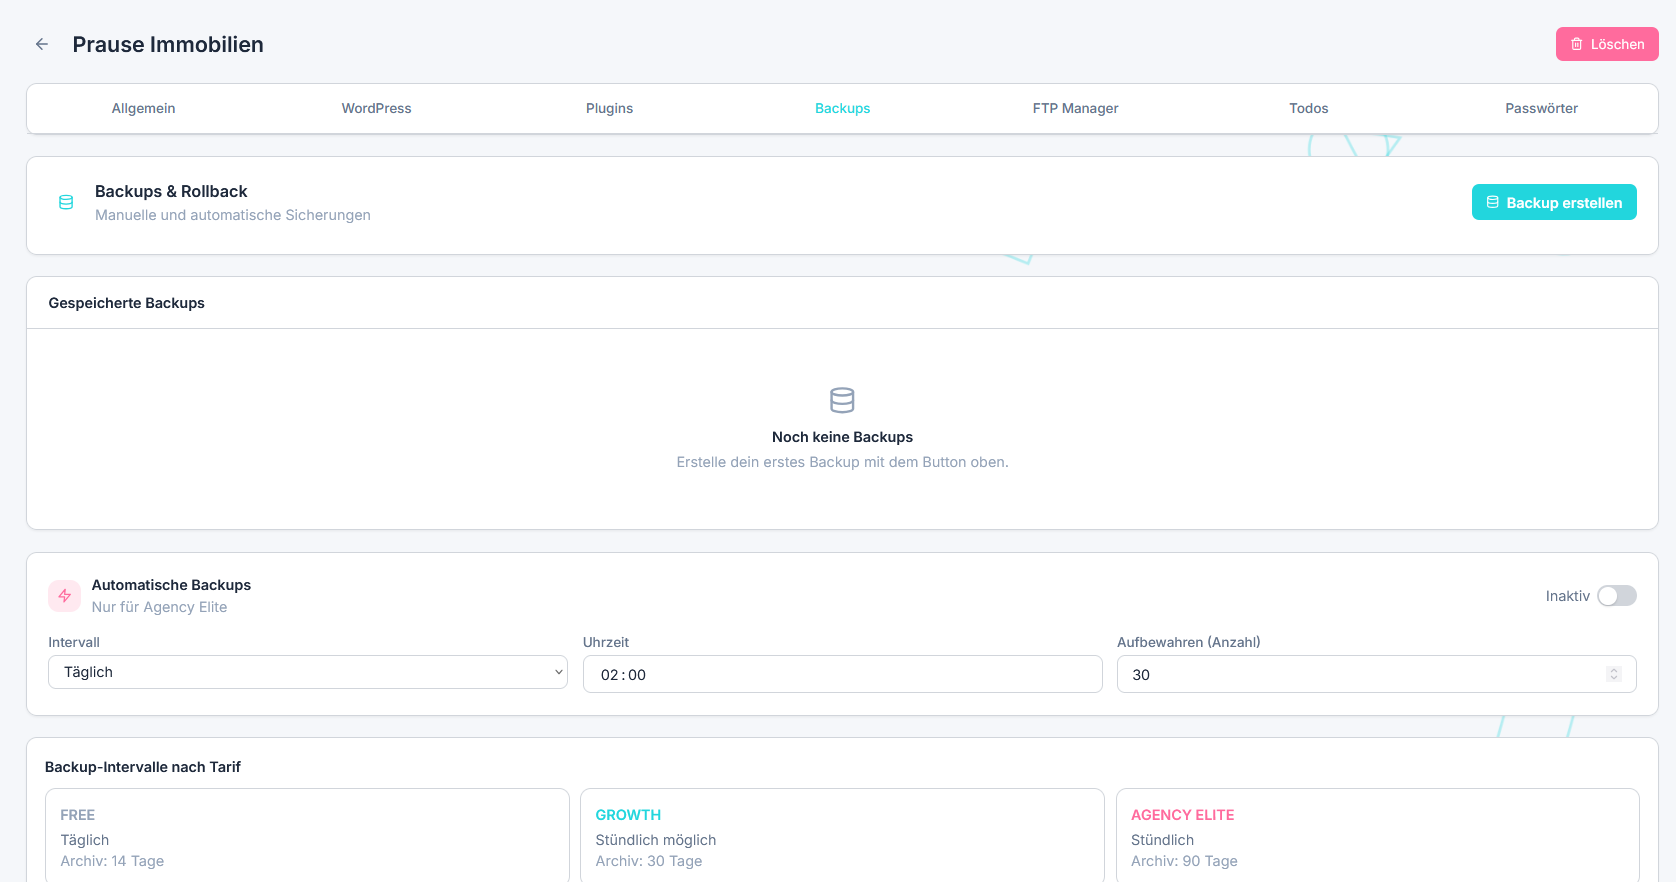Open the Intervall dropdown set to Täglich
This screenshot has width=1676, height=882.
307,672
